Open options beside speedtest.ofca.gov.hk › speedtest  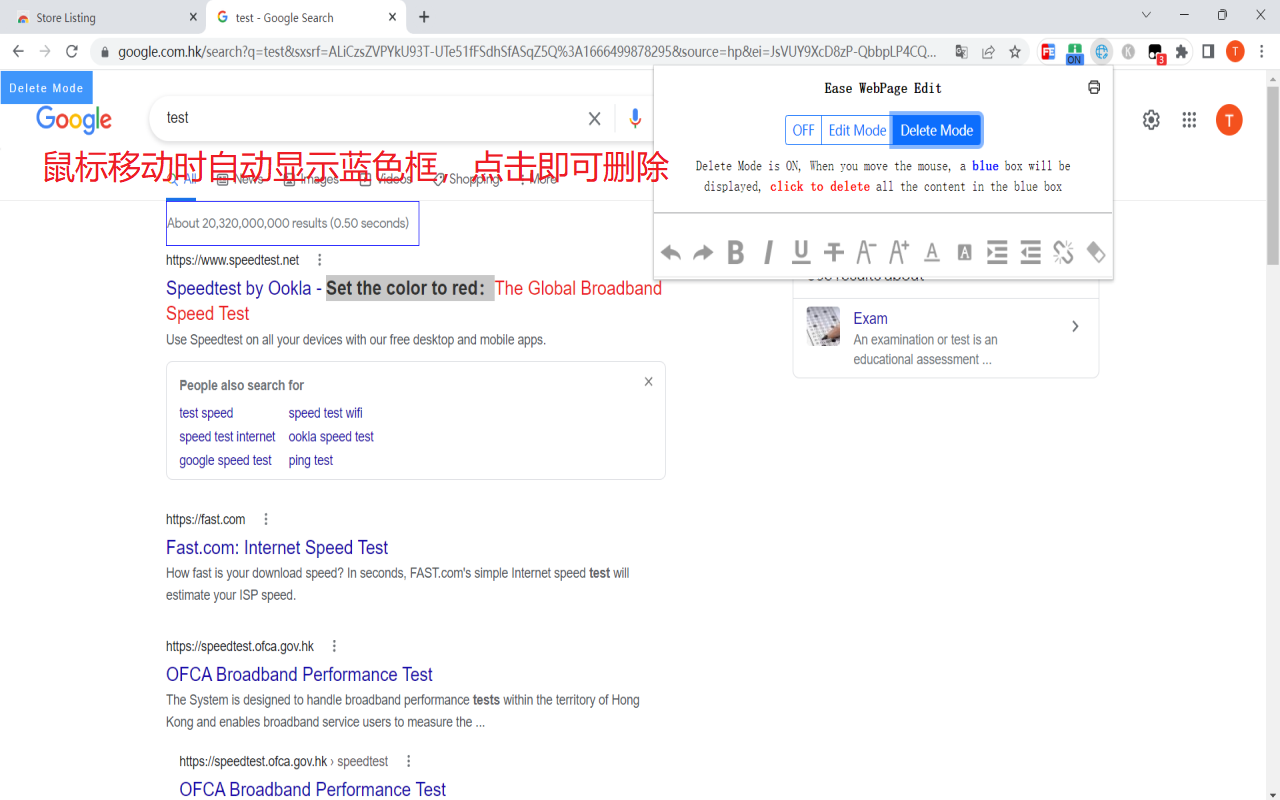[408, 761]
